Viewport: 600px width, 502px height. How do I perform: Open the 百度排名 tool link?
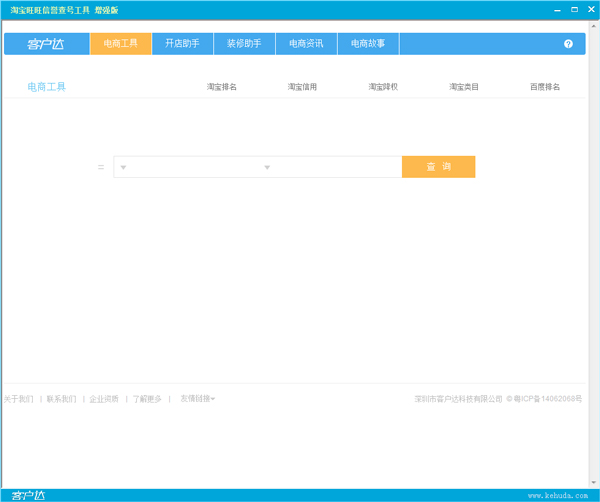[545, 87]
